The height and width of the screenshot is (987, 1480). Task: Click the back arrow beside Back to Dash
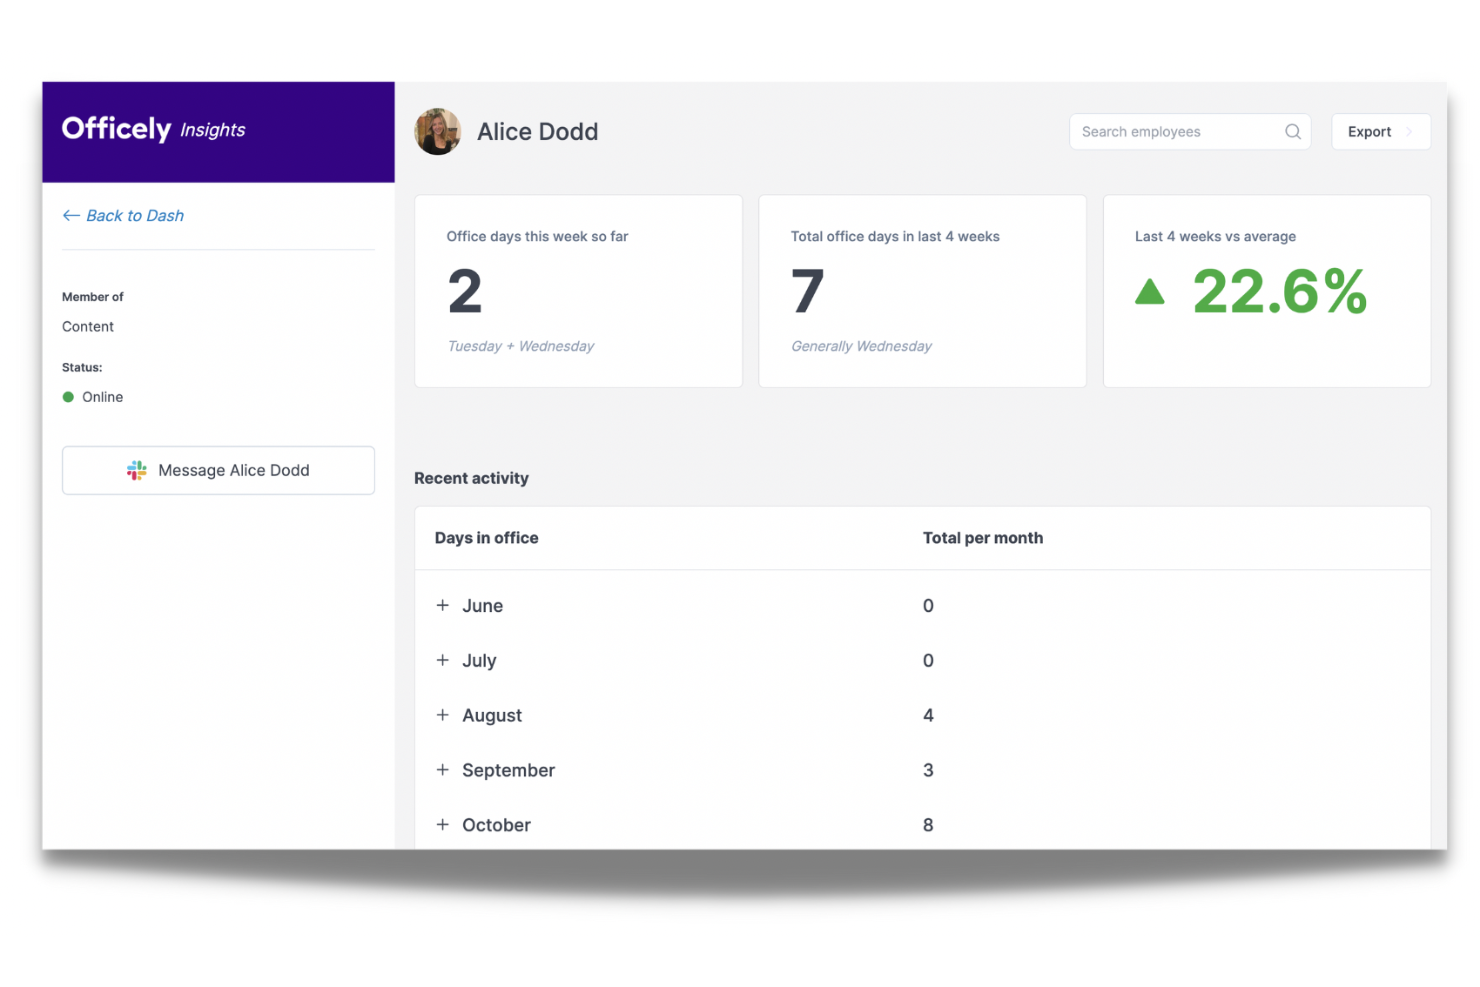70,215
